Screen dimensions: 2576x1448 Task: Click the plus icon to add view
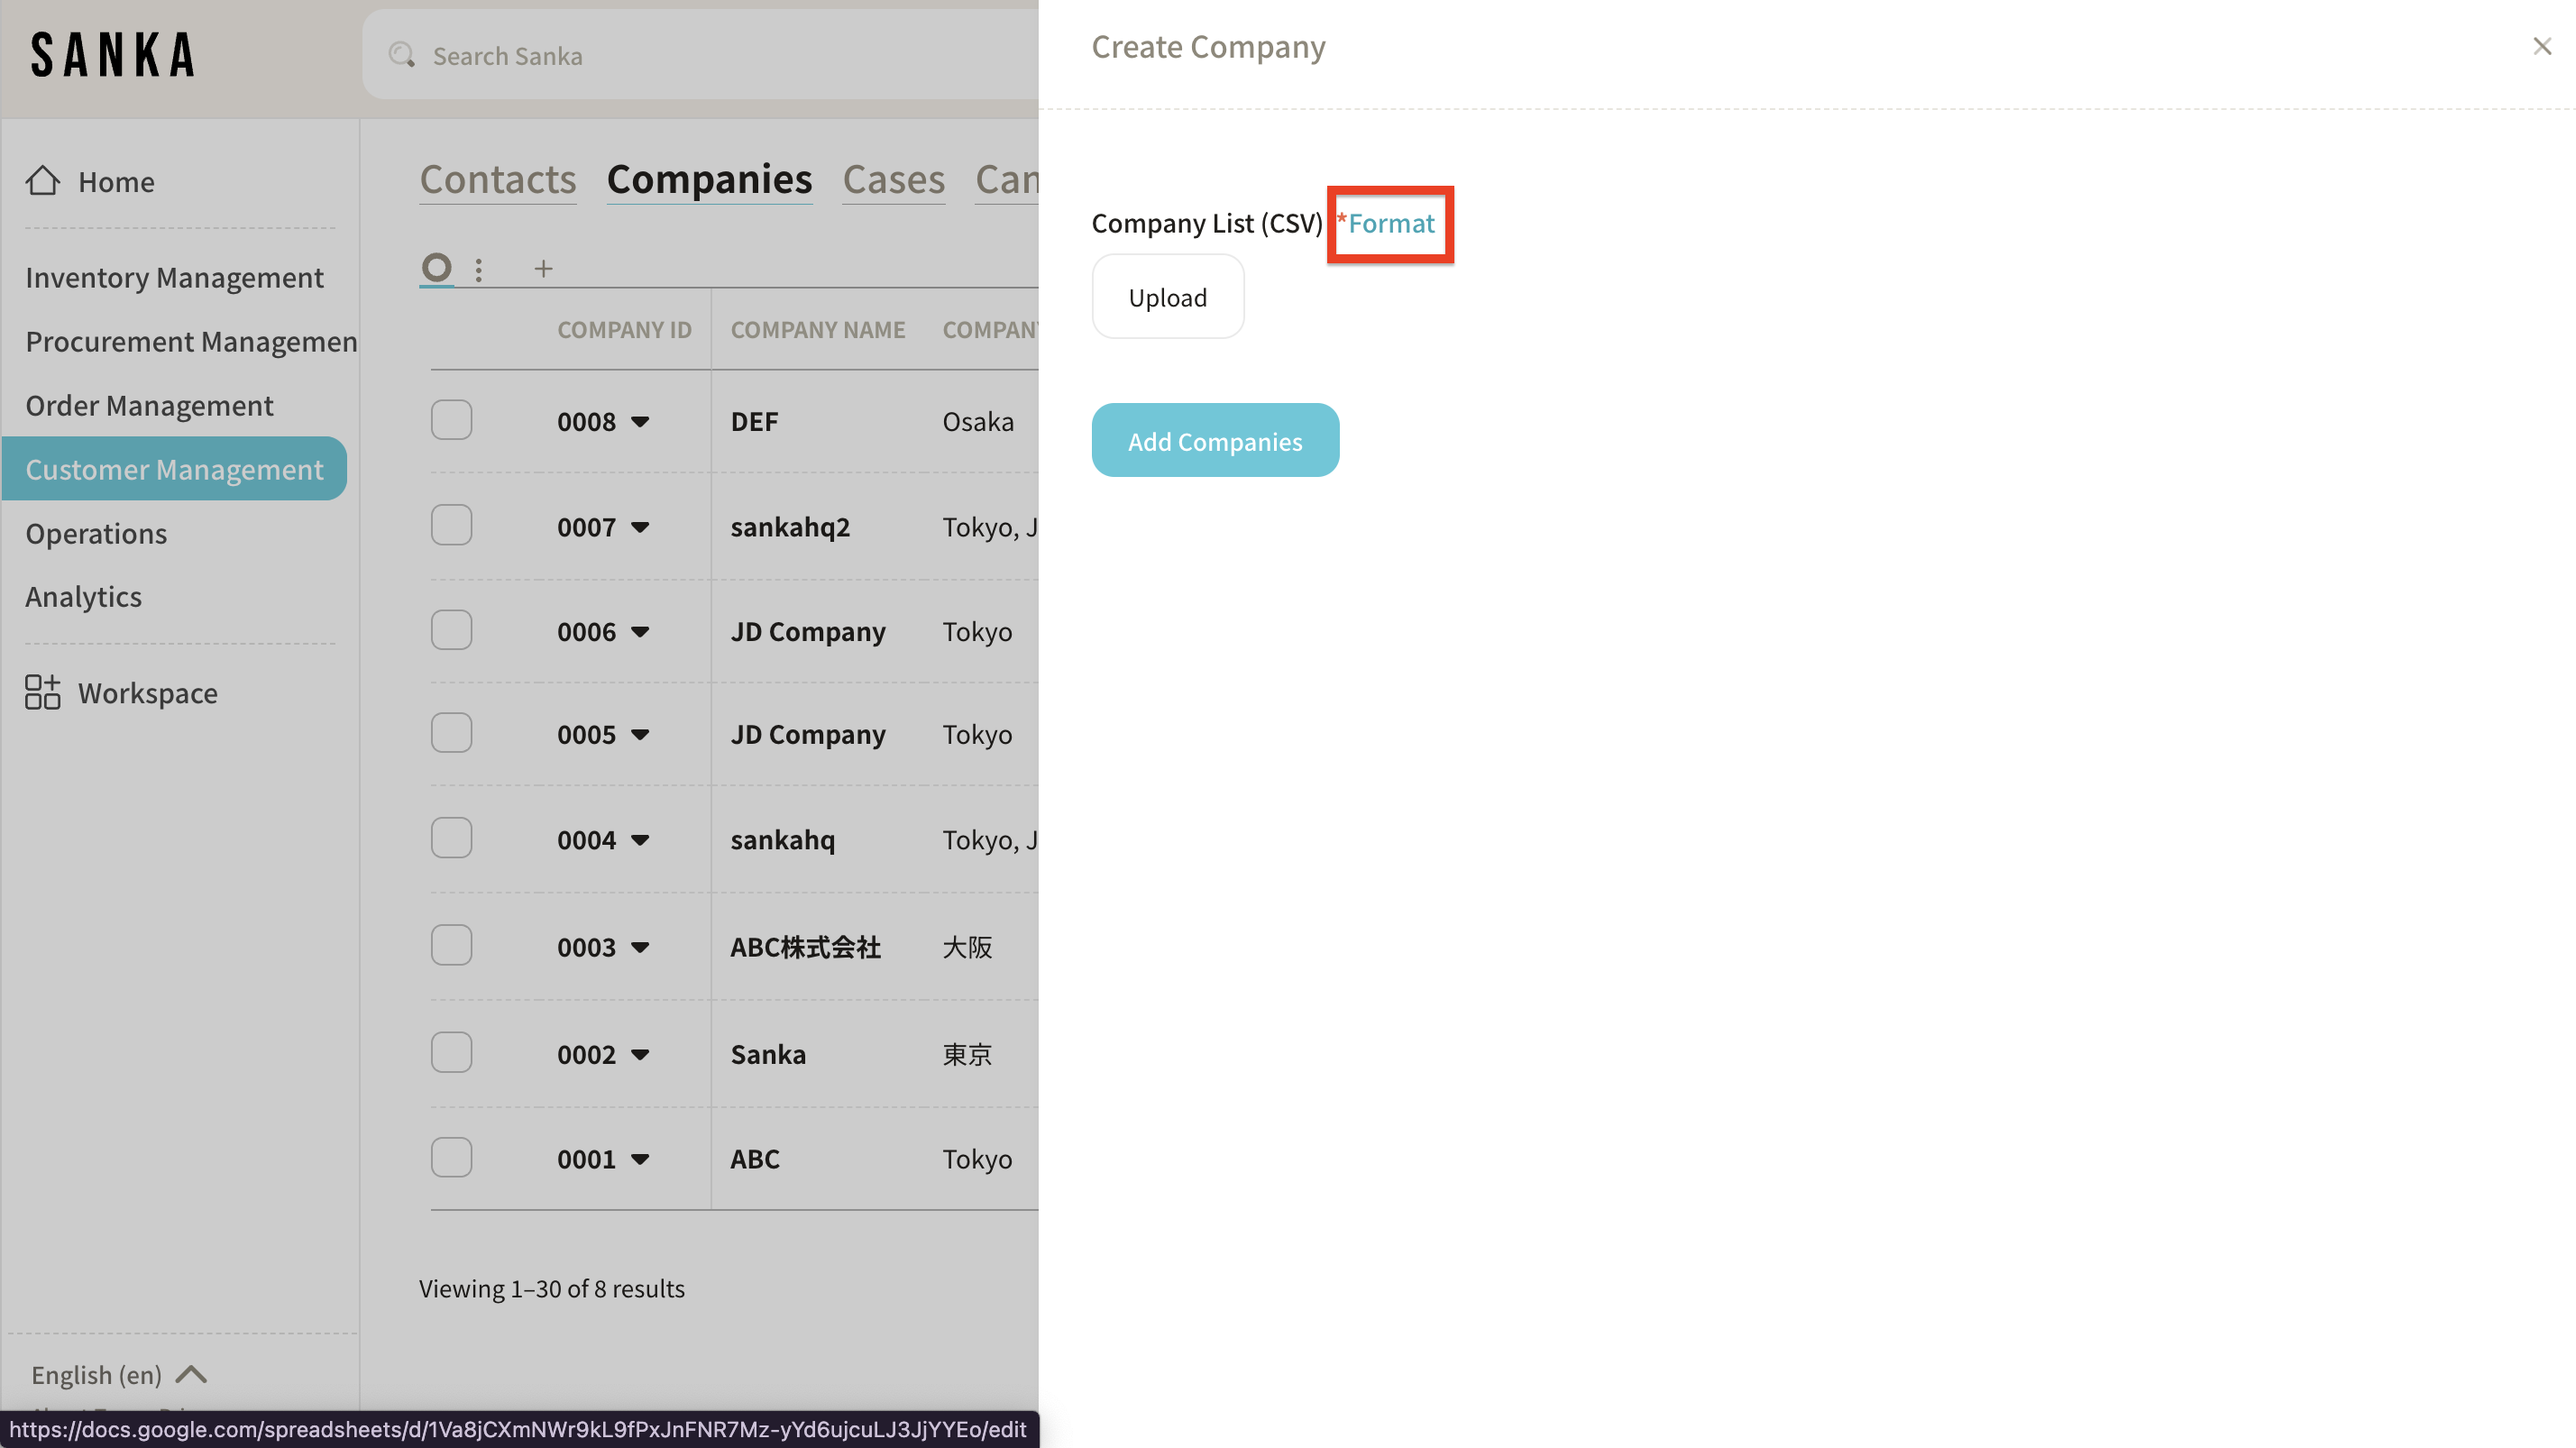coord(543,269)
